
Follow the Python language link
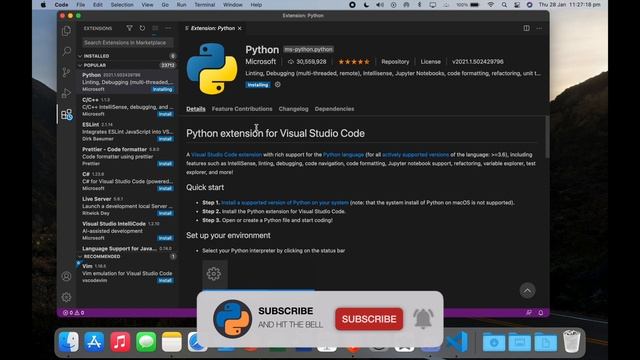click(343, 155)
